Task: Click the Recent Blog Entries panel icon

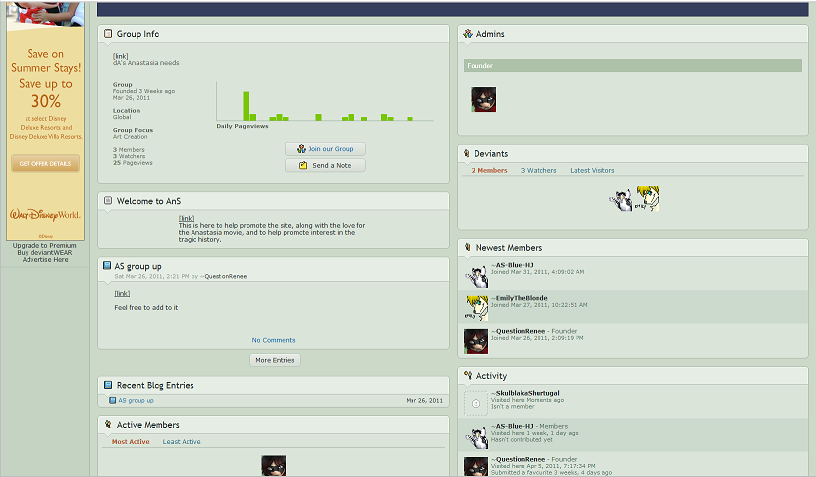Action: point(108,385)
